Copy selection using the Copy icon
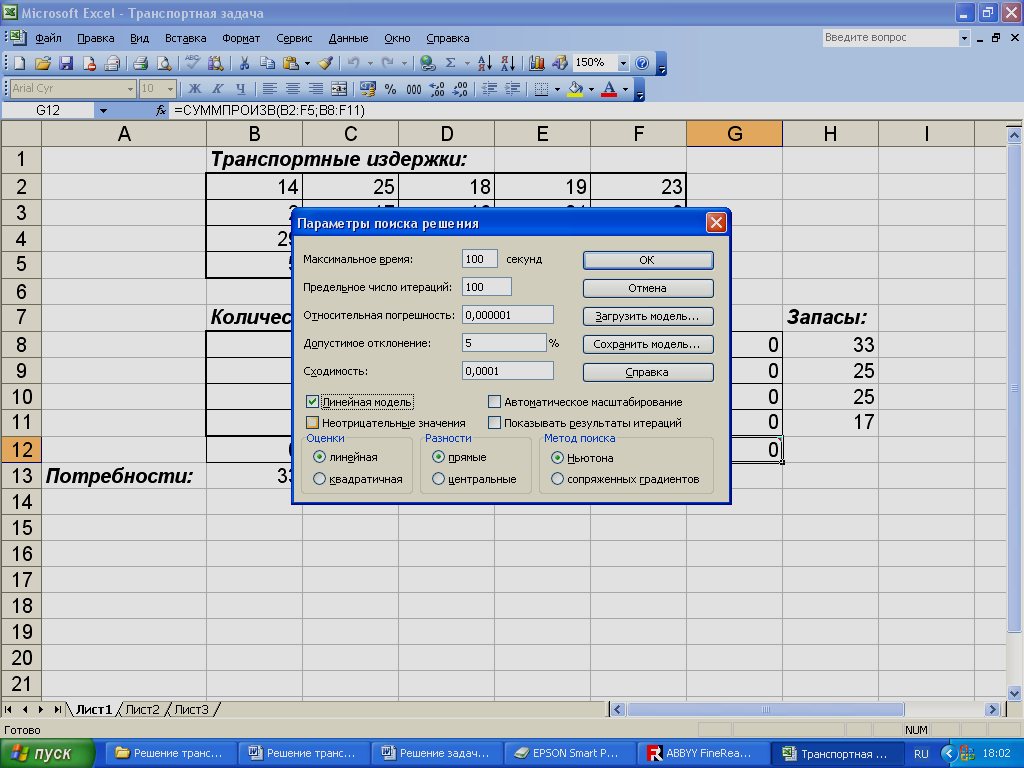Viewport: 1024px width, 768px height. (x=267, y=63)
